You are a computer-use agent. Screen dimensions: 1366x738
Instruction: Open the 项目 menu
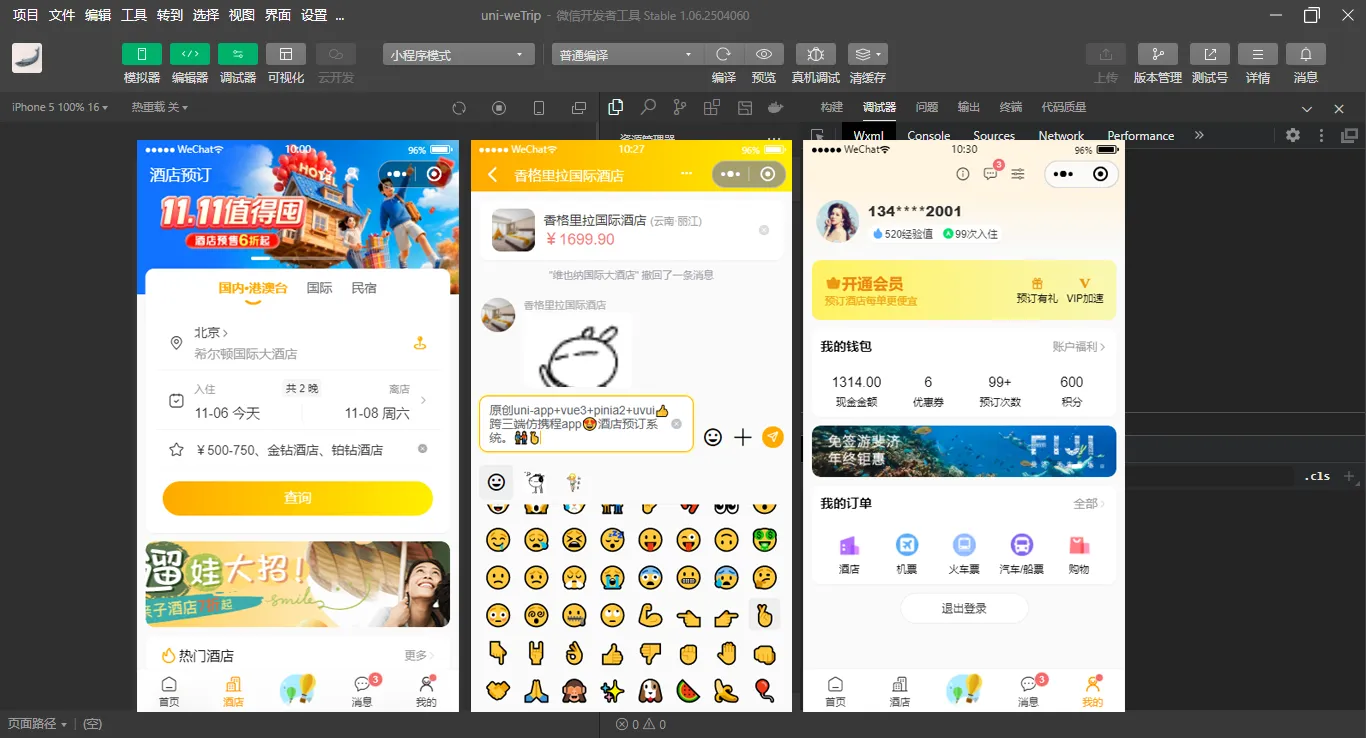(x=24, y=15)
